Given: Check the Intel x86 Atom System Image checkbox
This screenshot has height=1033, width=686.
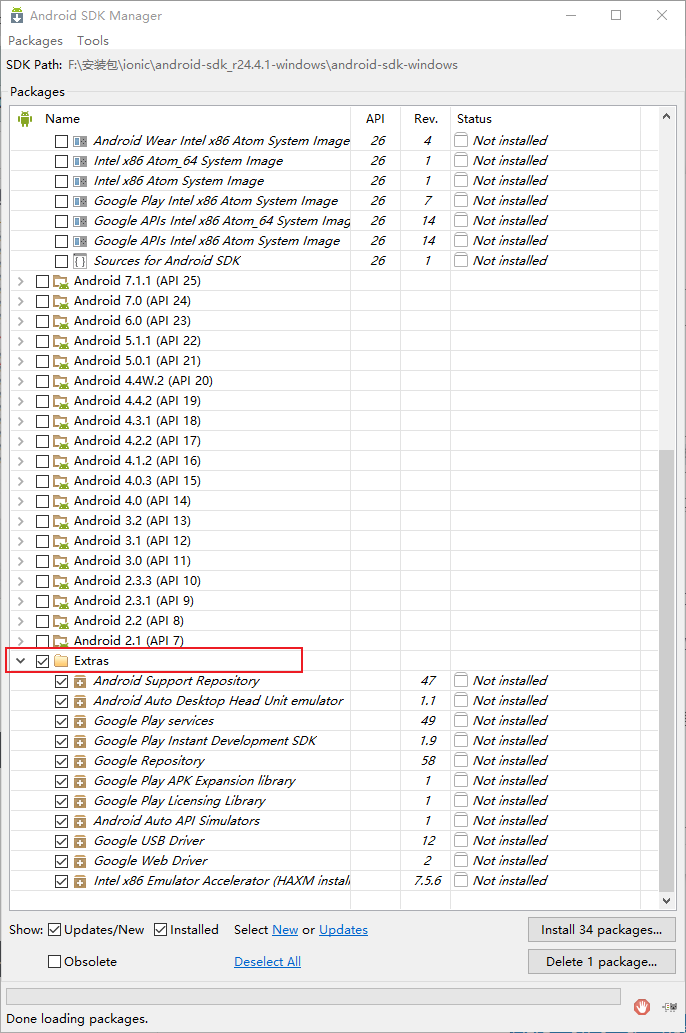Looking at the screenshot, I should pos(61,181).
